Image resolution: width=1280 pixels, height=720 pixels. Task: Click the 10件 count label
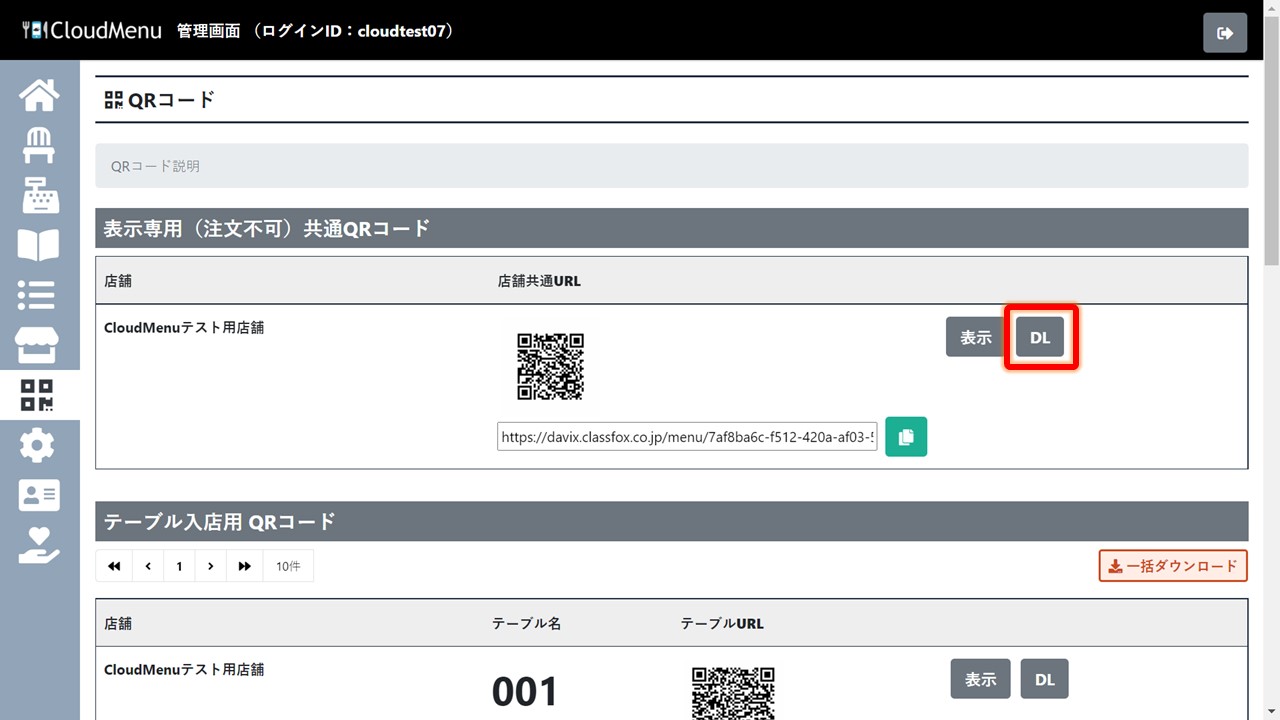pos(288,566)
